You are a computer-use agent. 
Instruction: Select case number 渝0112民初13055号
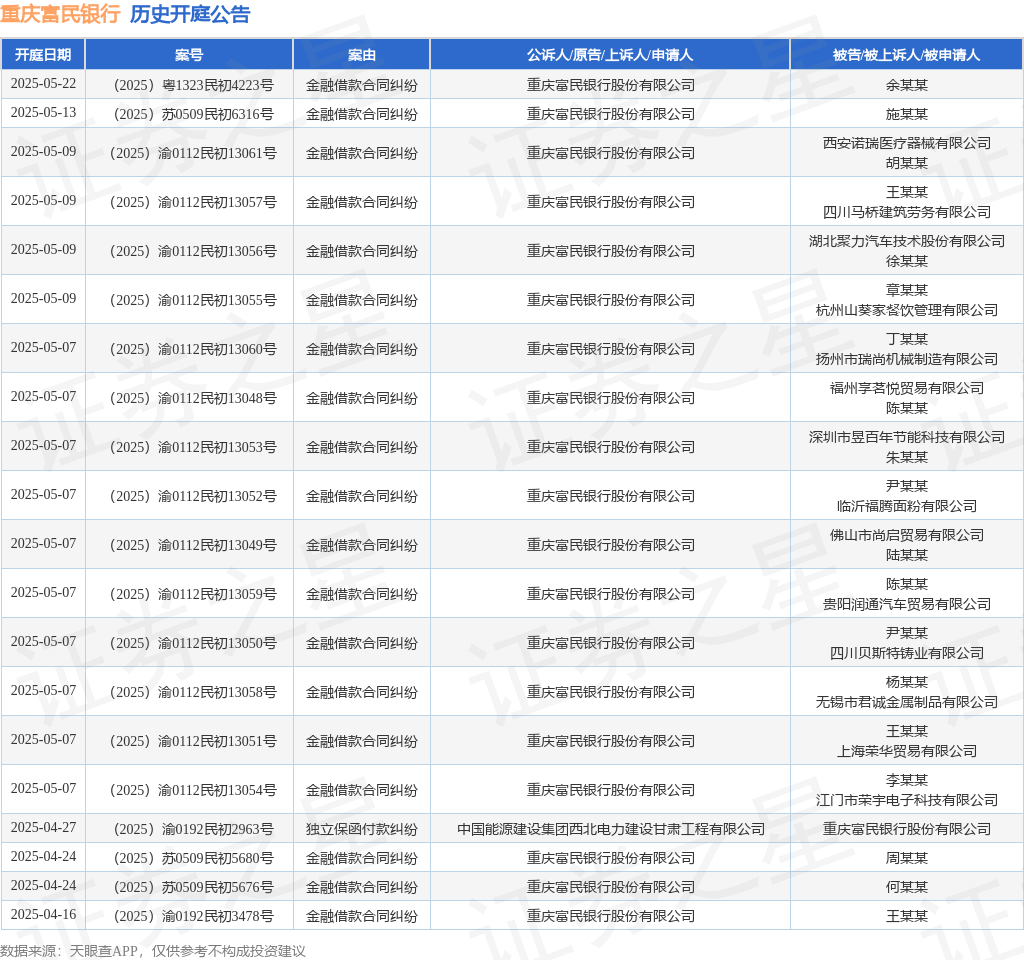(193, 300)
